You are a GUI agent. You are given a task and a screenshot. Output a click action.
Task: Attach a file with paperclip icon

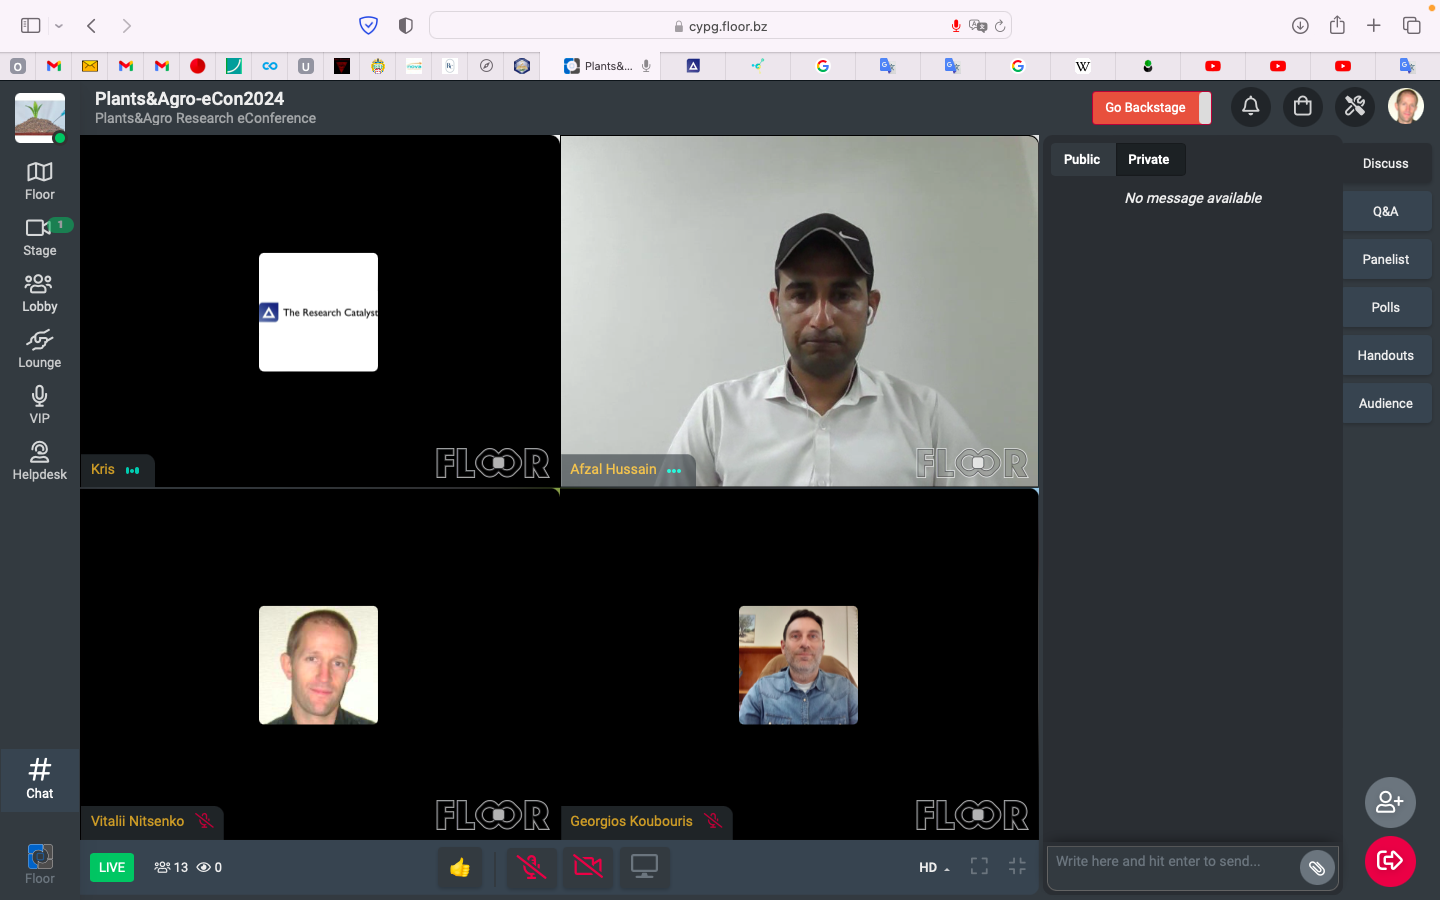tap(1317, 868)
